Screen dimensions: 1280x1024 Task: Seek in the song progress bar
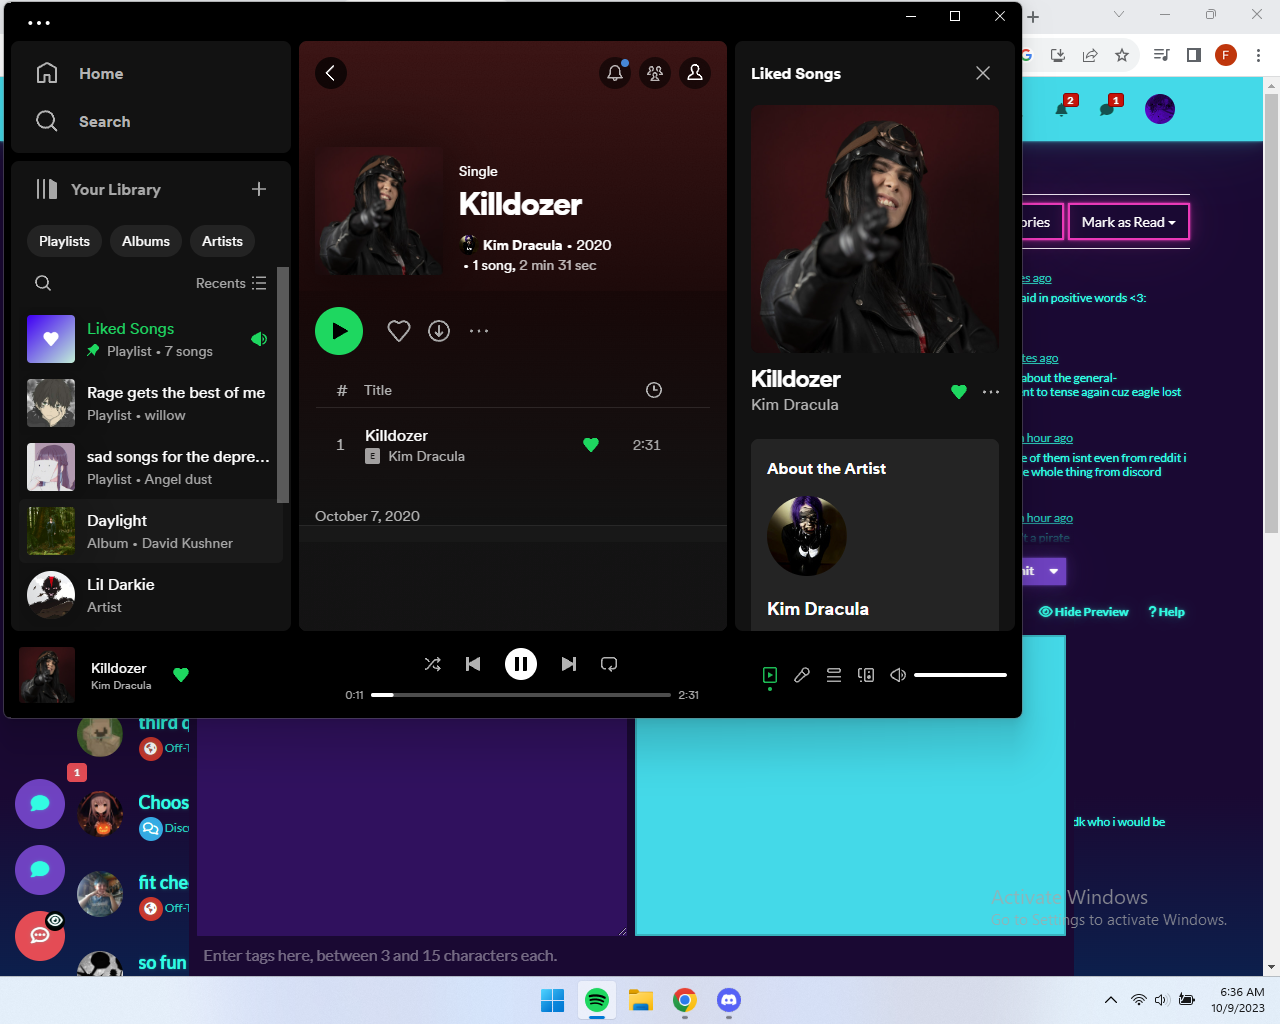[521, 695]
